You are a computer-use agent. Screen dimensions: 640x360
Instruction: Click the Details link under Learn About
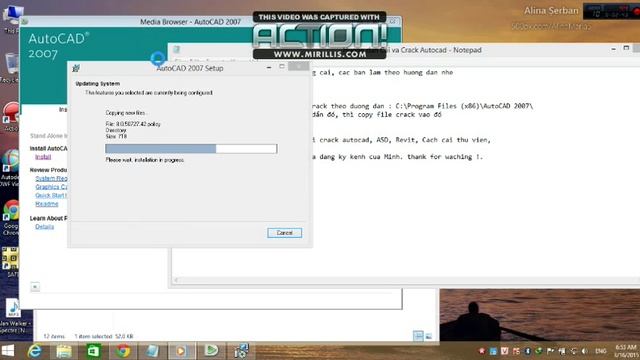click(x=44, y=227)
